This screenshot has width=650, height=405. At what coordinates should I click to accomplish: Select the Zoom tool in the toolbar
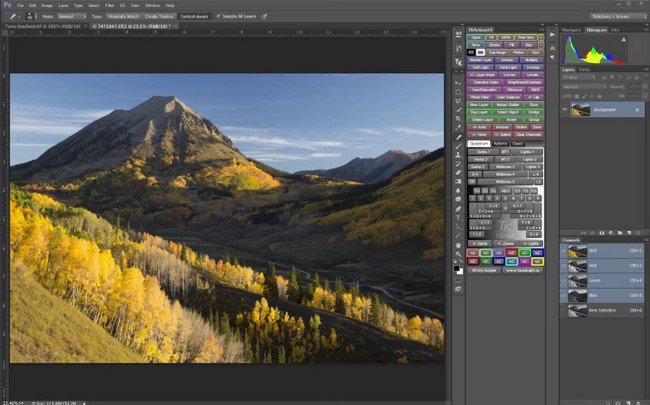click(458, 255)
